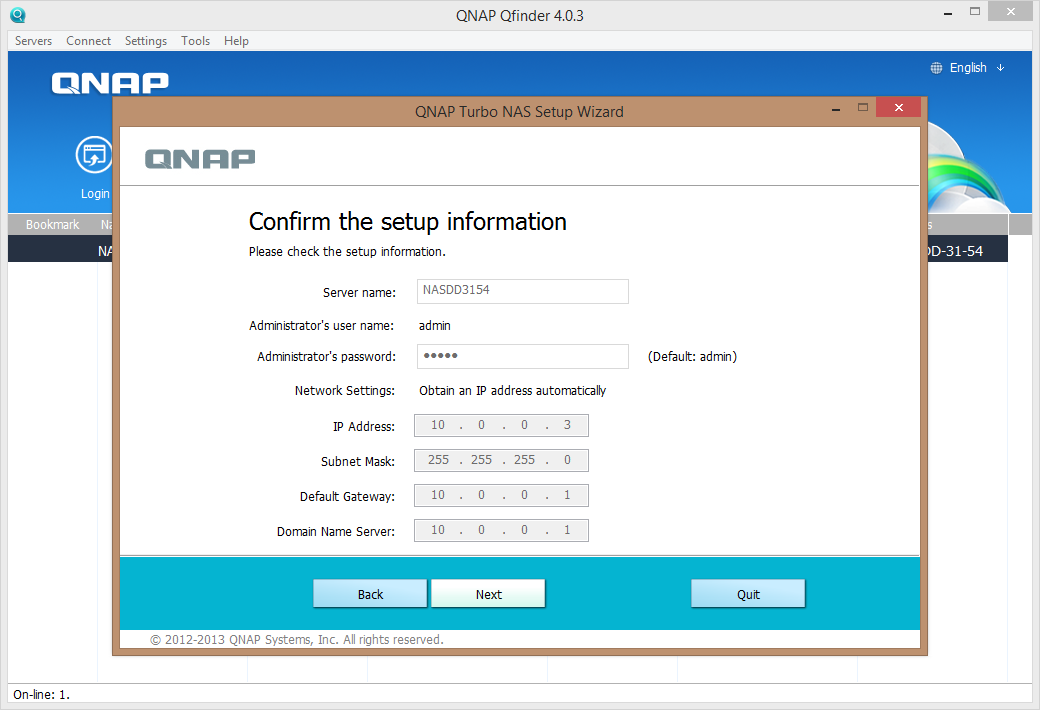Image resolution: width=1040 pixels, height=710 pixels.
Task: Click the 'On-line: 1.' status bar text
Action: (41, 695)
